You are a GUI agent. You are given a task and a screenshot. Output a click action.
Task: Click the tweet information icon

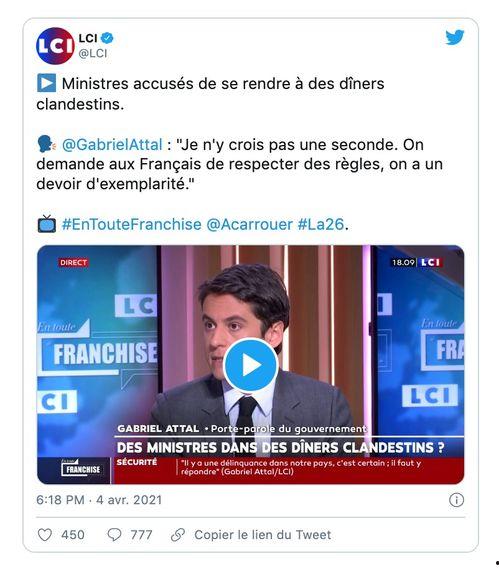456,500
